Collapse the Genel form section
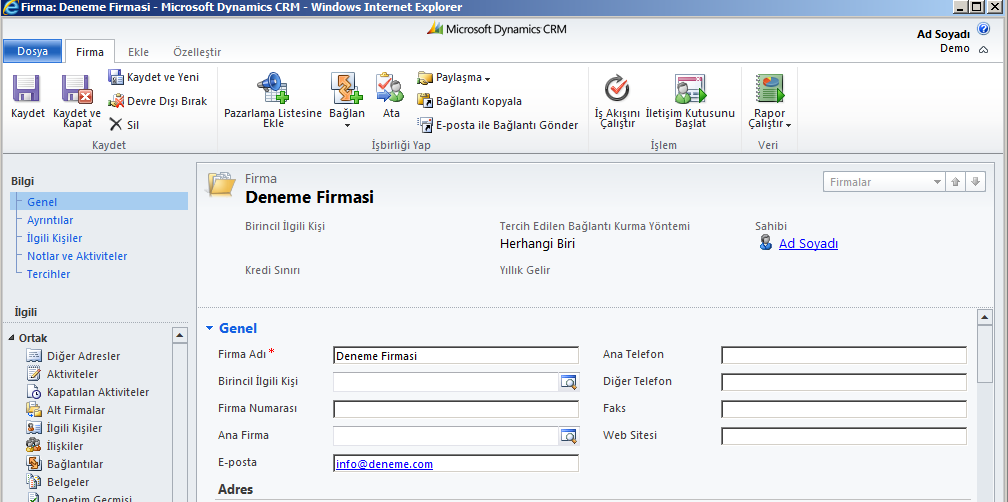 click(x=209, y=328)
